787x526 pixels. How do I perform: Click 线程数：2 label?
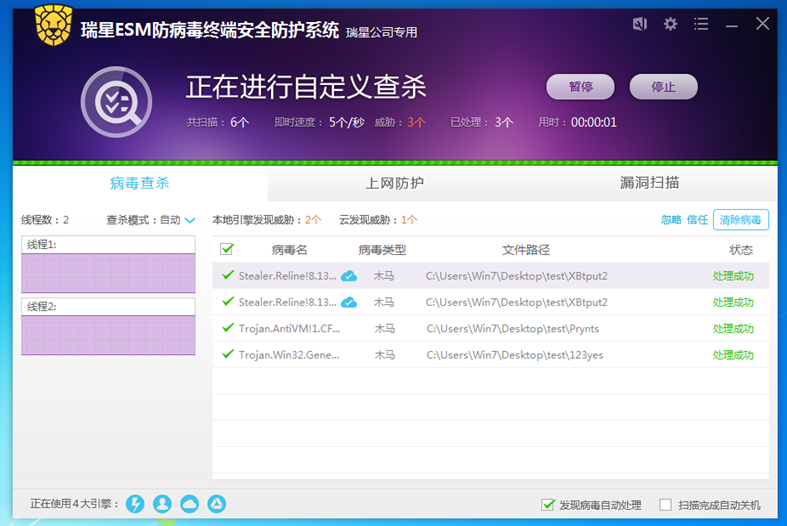(45, 220)
